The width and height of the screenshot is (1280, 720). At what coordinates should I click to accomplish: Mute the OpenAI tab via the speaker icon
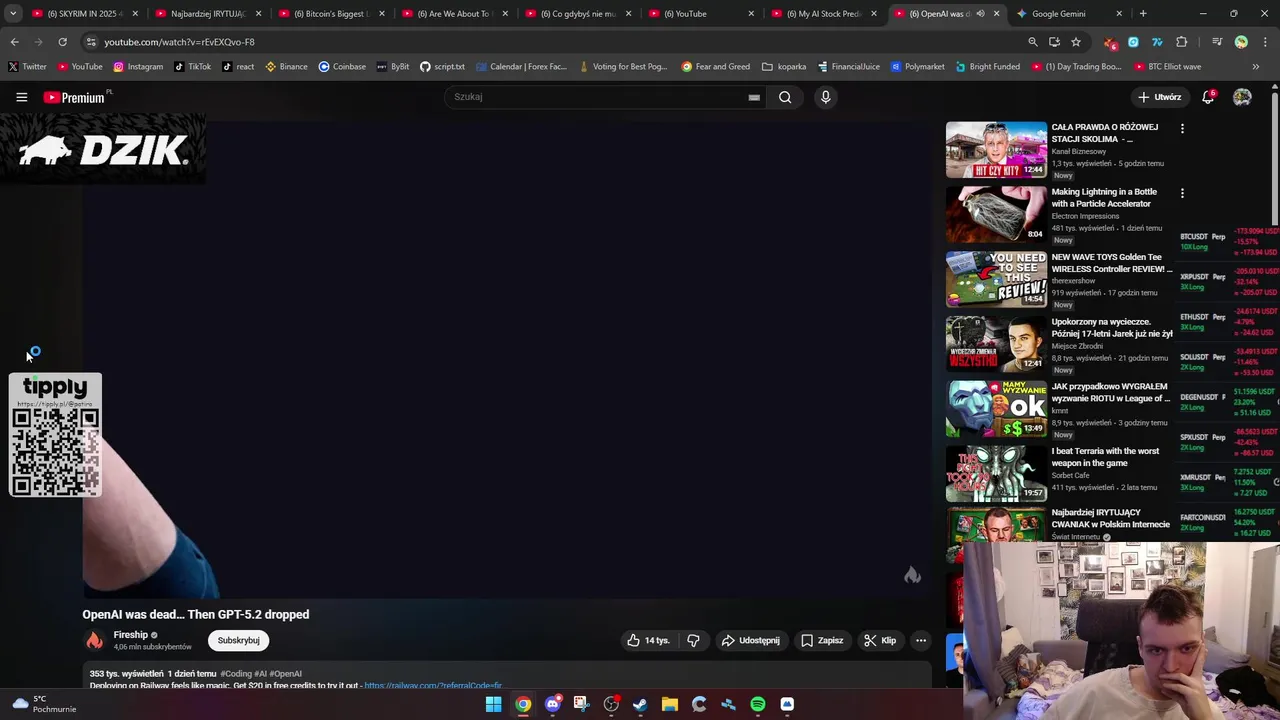[x=980, y=14]
